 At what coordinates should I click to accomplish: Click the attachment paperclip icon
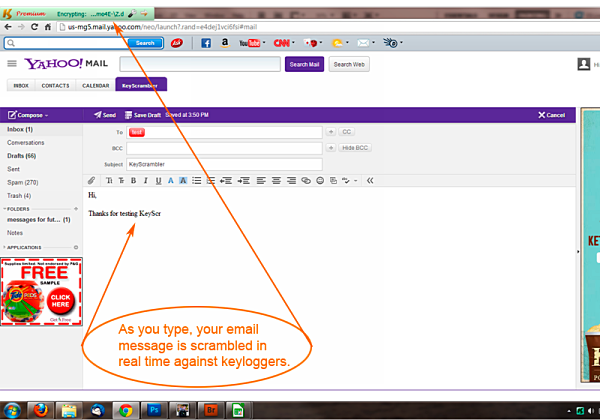[92, 180]
